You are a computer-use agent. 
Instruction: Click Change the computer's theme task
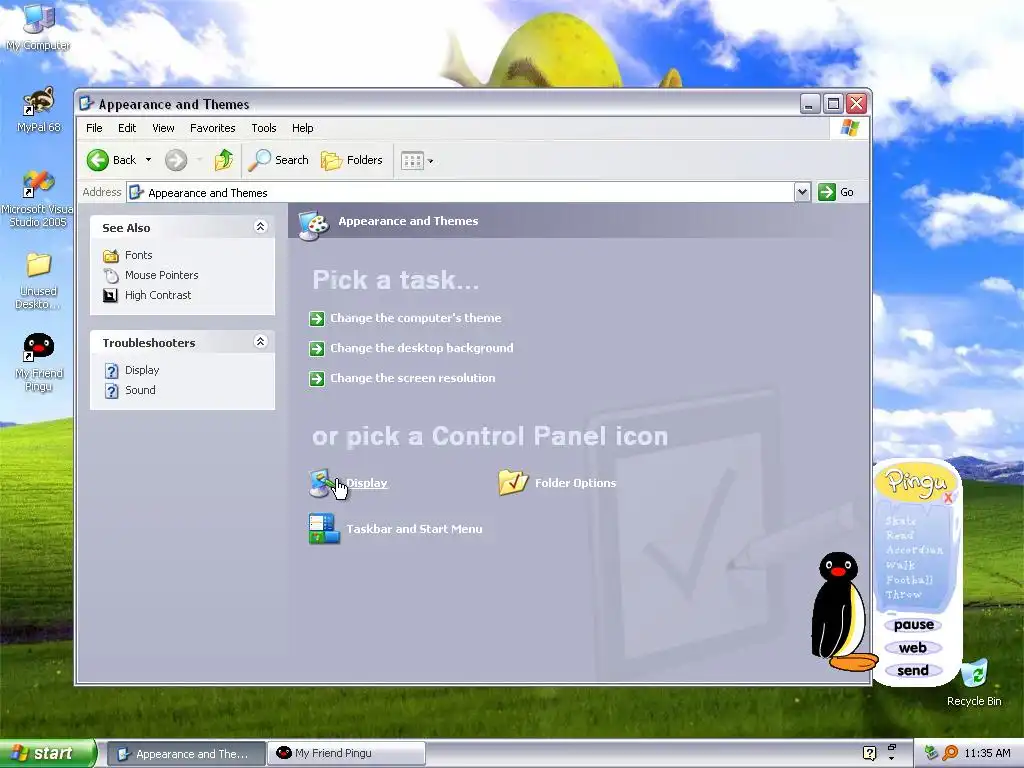(415, 318)
